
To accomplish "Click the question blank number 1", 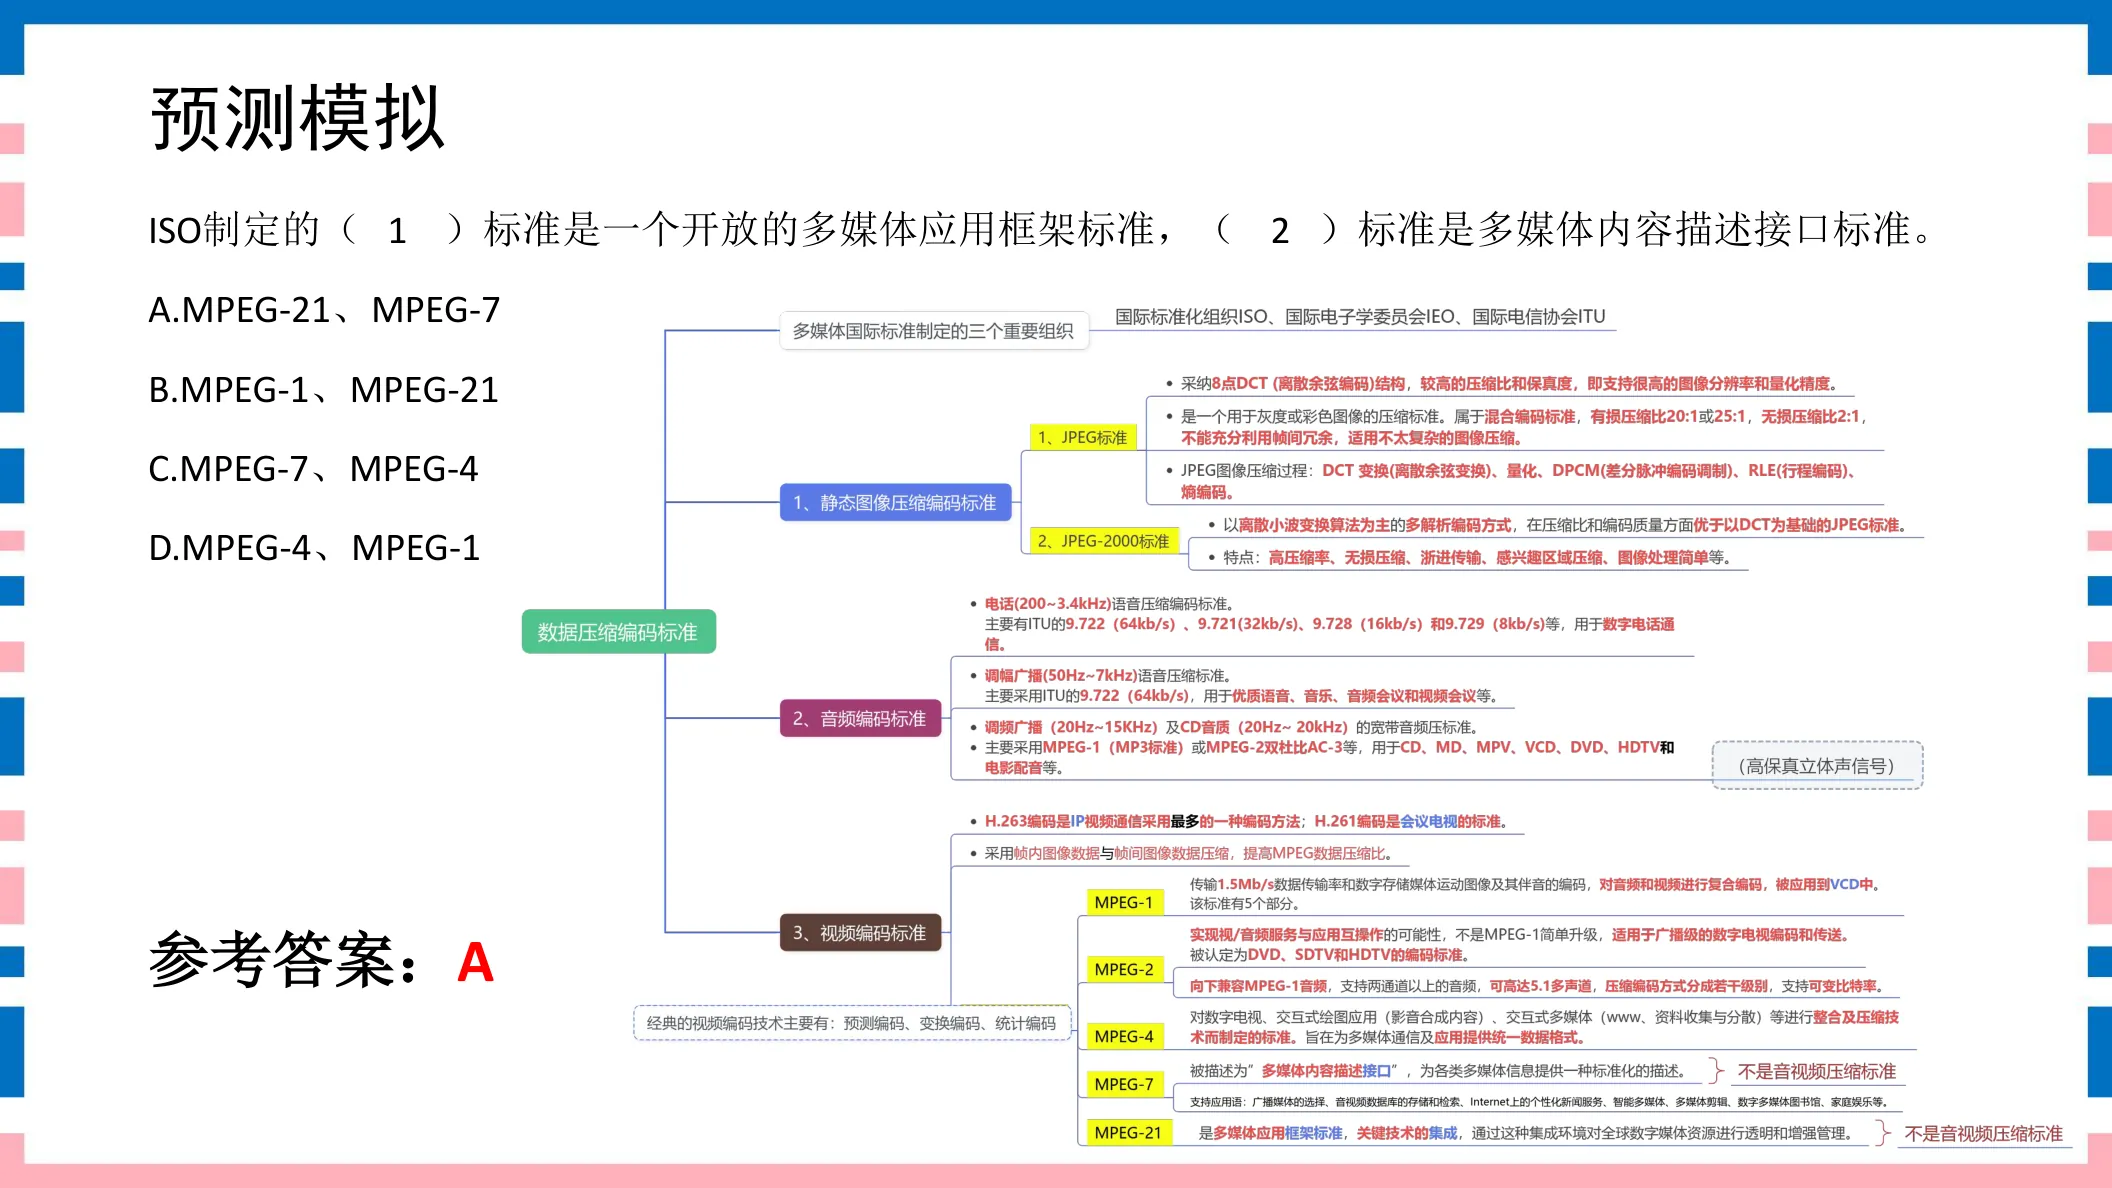I will coord(397,231).
